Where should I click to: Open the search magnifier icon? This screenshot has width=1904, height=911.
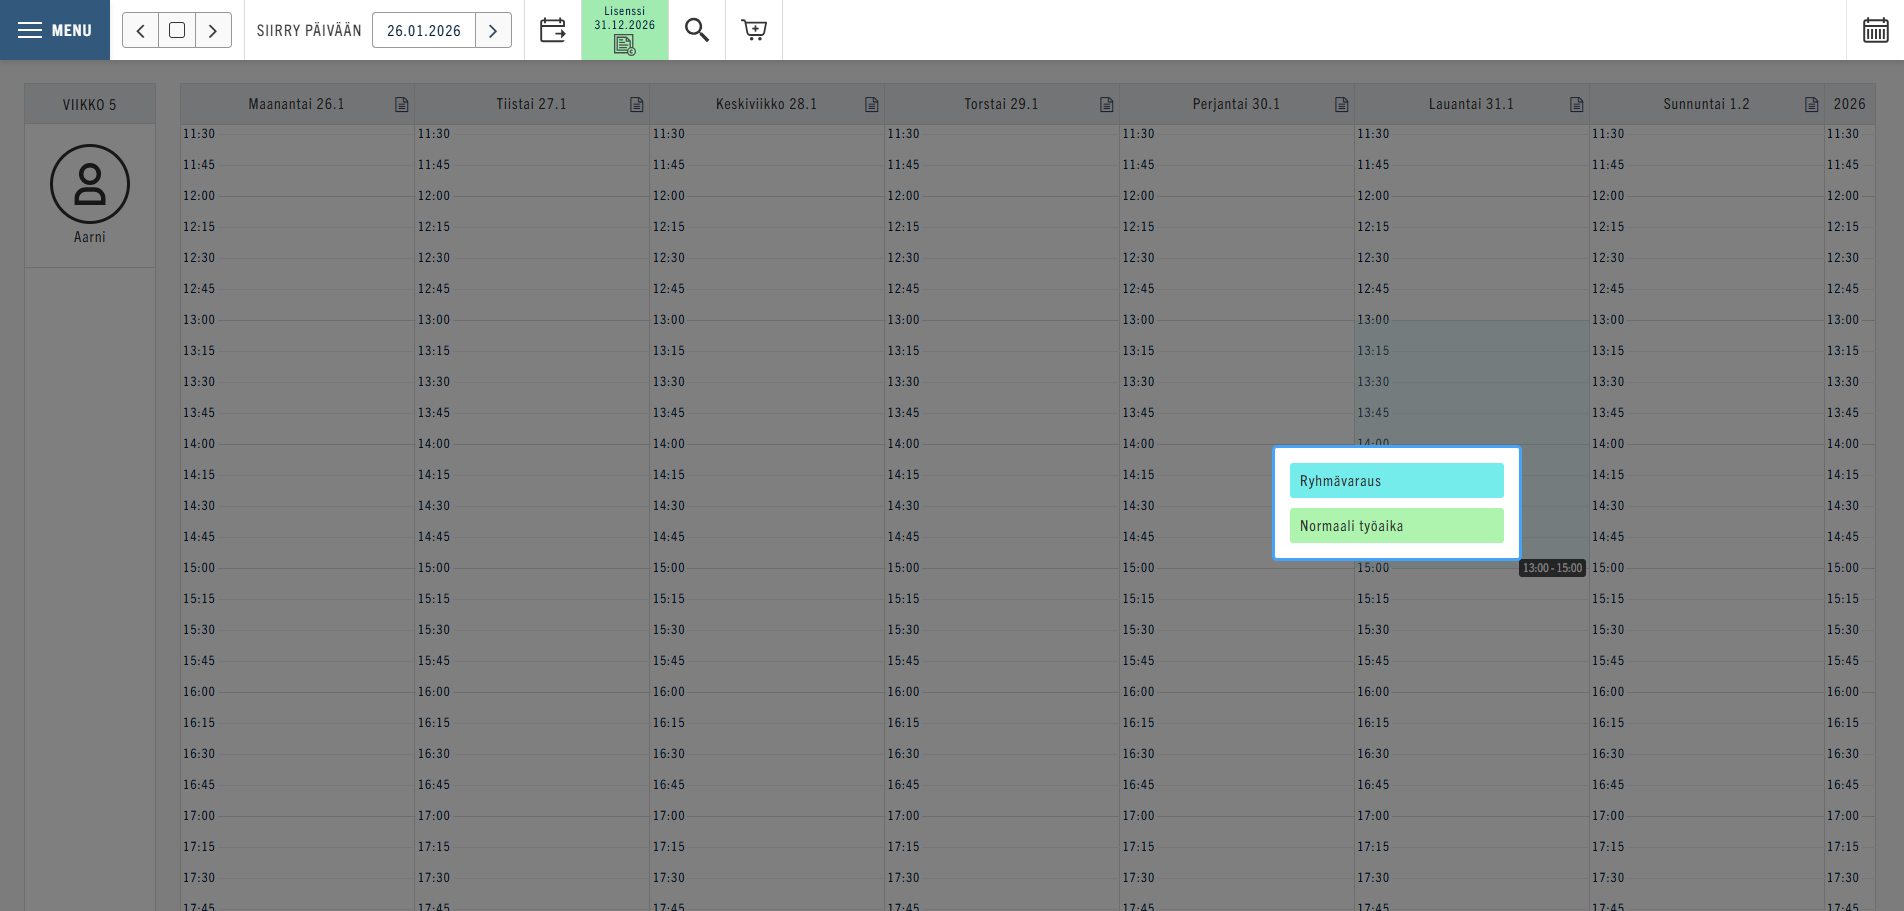697,30
